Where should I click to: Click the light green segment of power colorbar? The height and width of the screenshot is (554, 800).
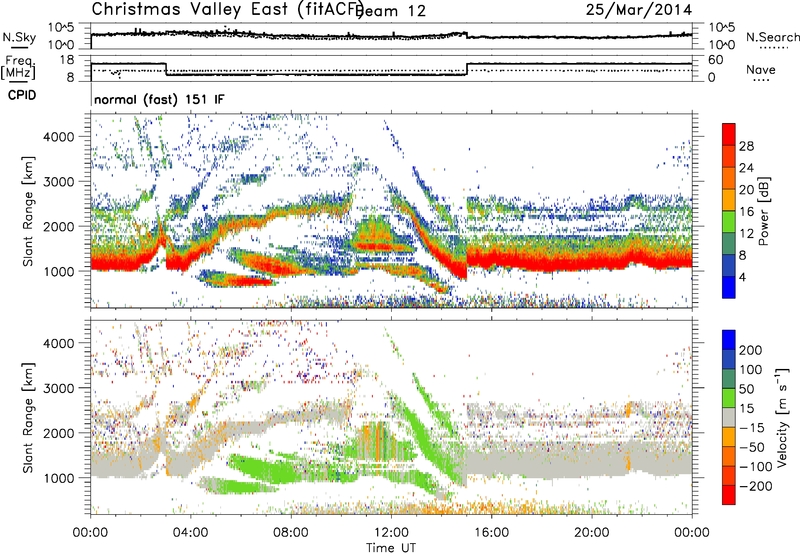(729, 221)
